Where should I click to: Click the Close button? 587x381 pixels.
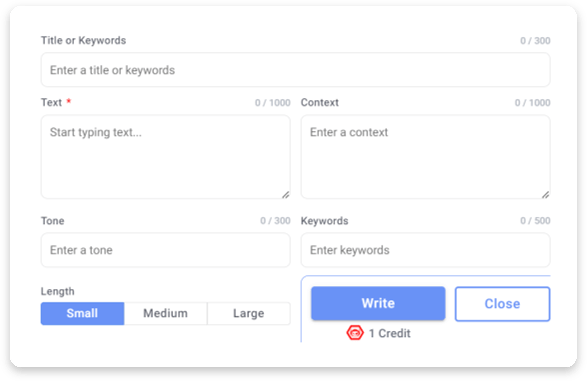point(502,304)
